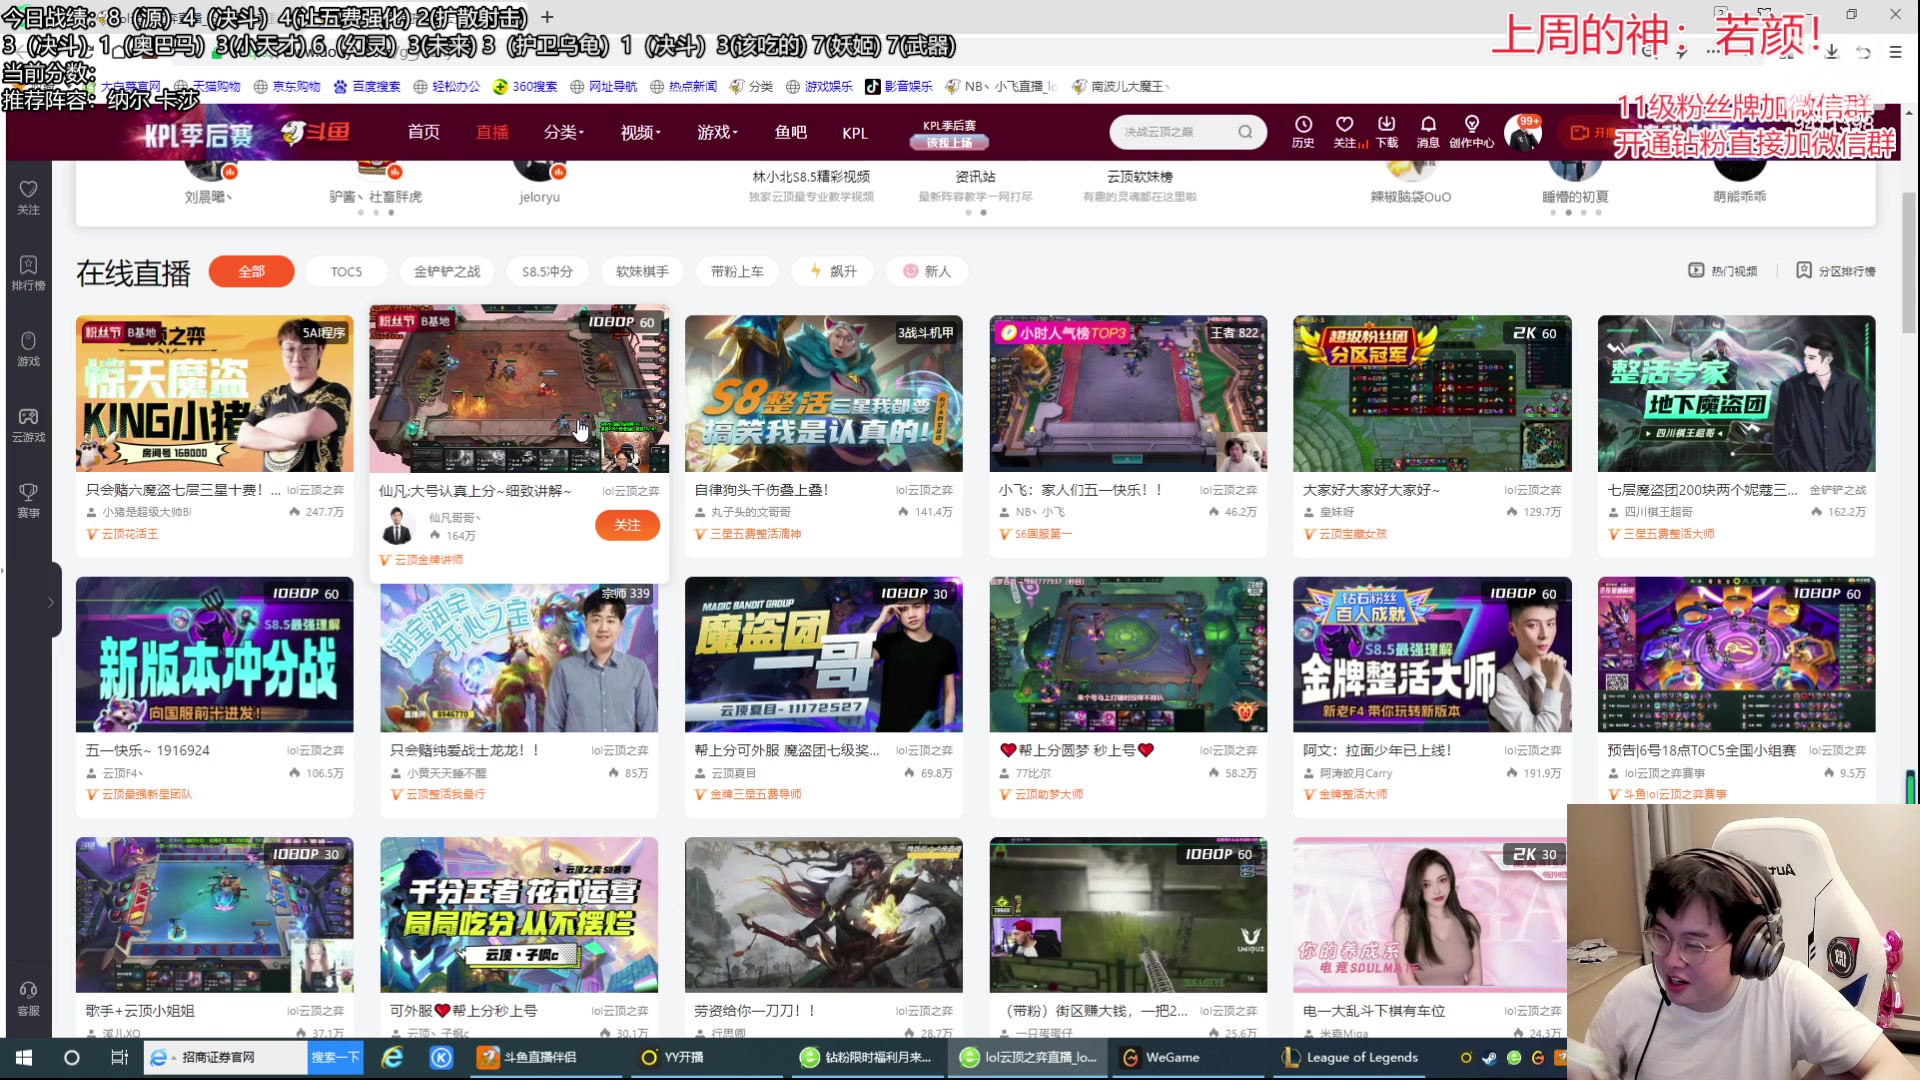Check notifications with the 消息 bell icon
Viewport: 1920px width, 1080px height.
point(1427,131)
